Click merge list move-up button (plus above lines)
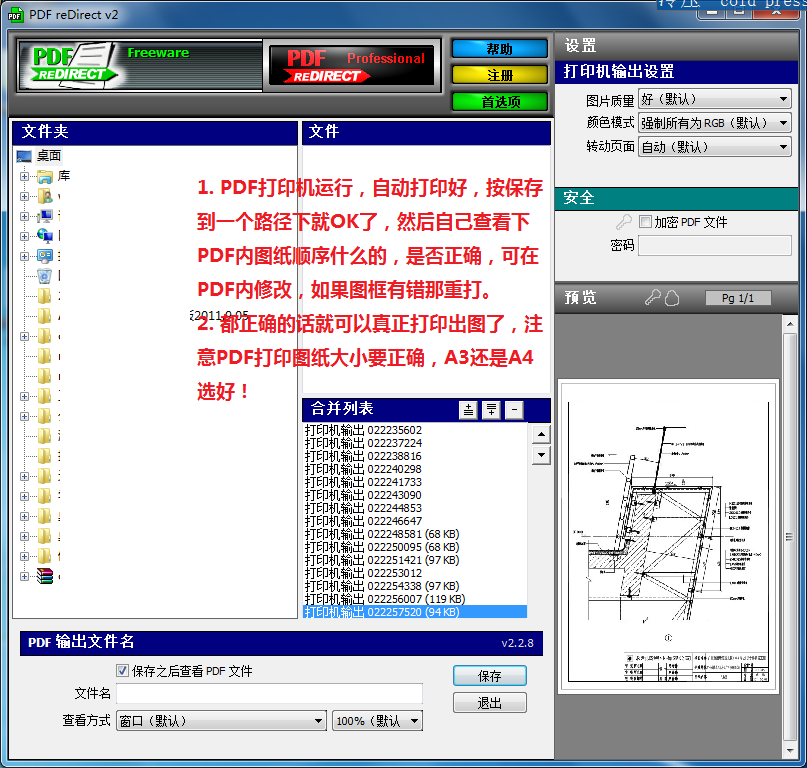807x768 pixels. [x=468, y=410]
